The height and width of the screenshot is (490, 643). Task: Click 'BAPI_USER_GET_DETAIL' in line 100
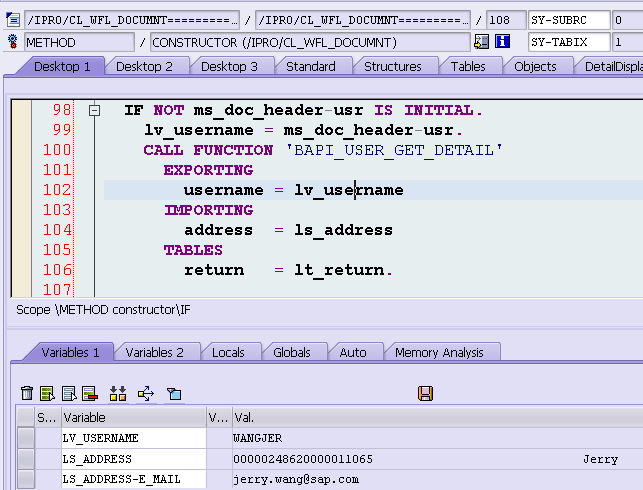[394, 150]
